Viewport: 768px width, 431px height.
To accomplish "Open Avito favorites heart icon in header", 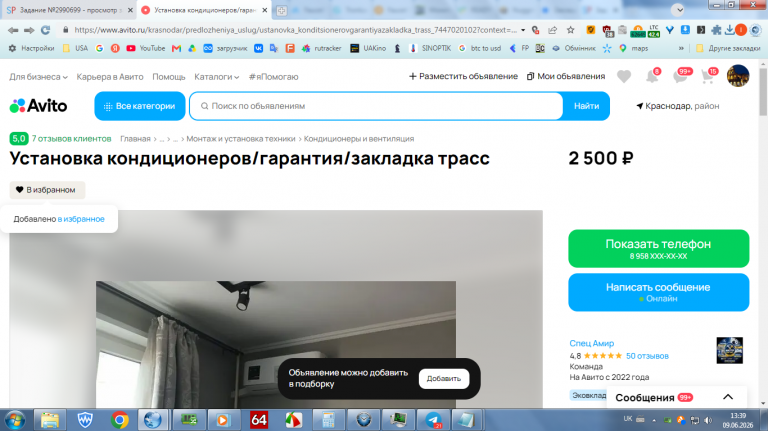I will 624,76.
